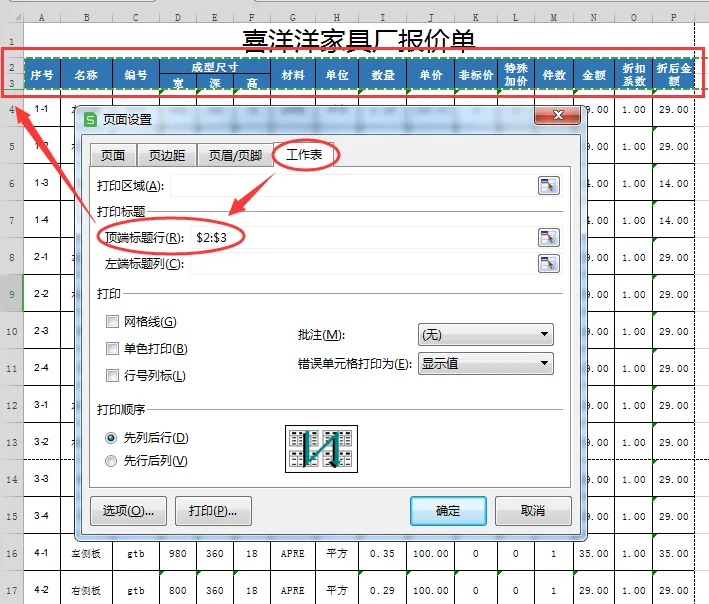The width and height of the screenshot is (709, 604).
Task: Select the 工作表 tab
Action: point(304,154)
